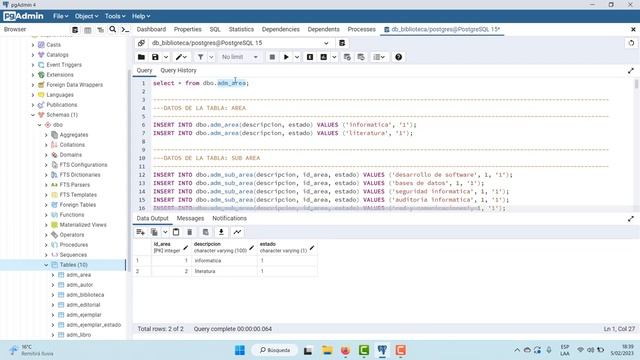Open the copy options dropdown arrow

coord(165,232)
